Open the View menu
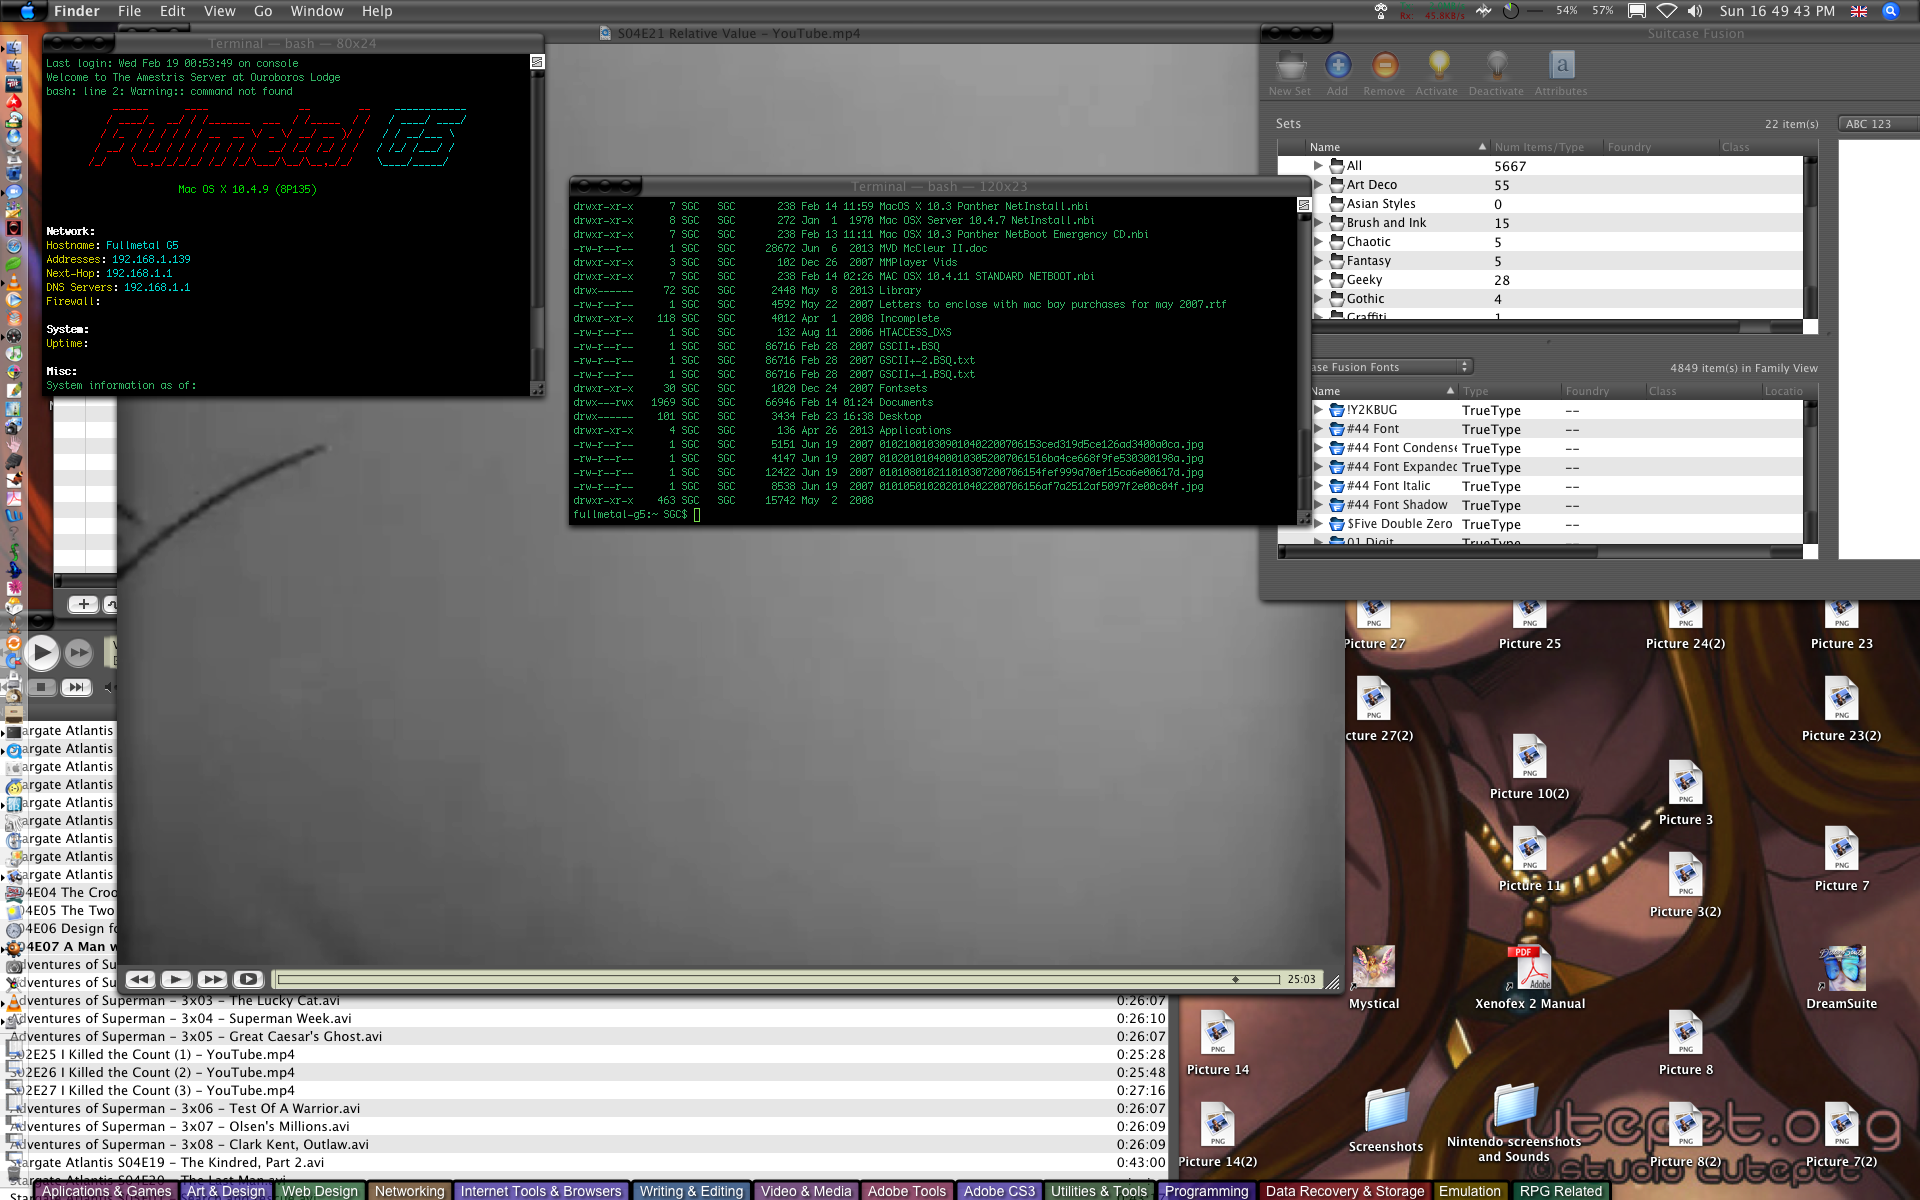 [x=219, y=11]
